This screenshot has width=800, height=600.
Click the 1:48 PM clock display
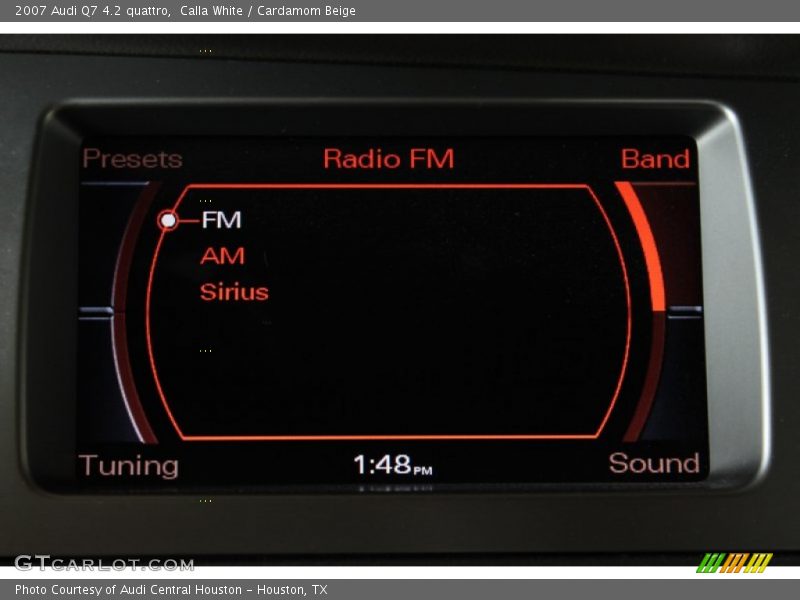pyautogui.click(x=392, y=465)
